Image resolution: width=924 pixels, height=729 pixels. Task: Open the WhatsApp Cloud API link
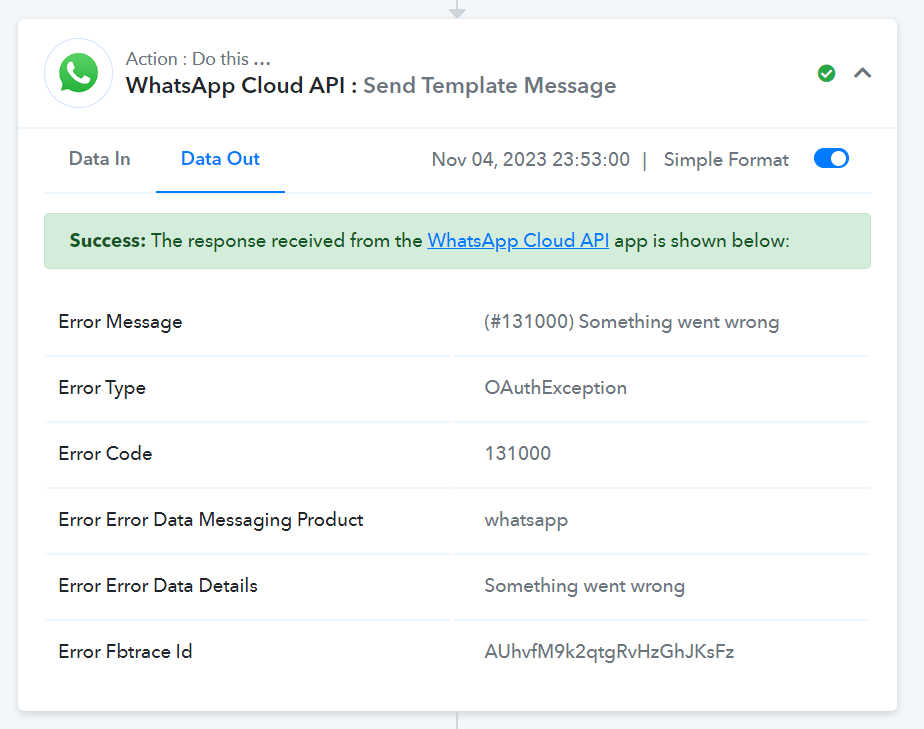click(518, 240)
